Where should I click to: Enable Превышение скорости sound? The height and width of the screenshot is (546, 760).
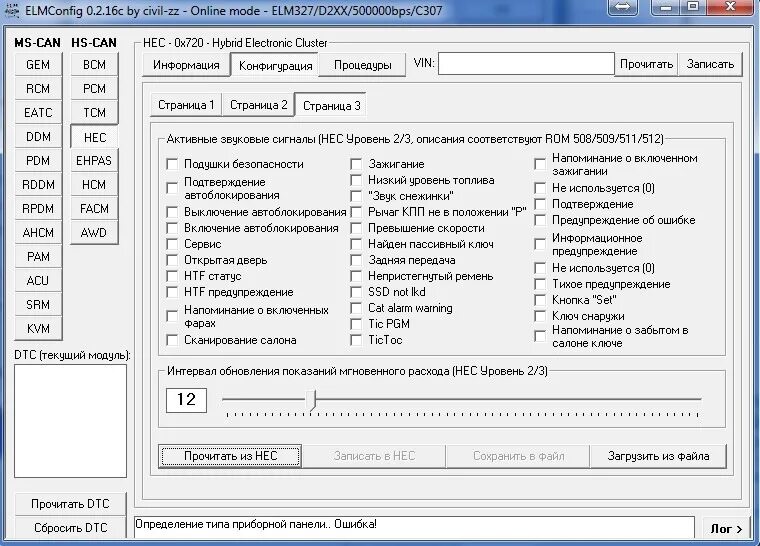click(356, 228)
